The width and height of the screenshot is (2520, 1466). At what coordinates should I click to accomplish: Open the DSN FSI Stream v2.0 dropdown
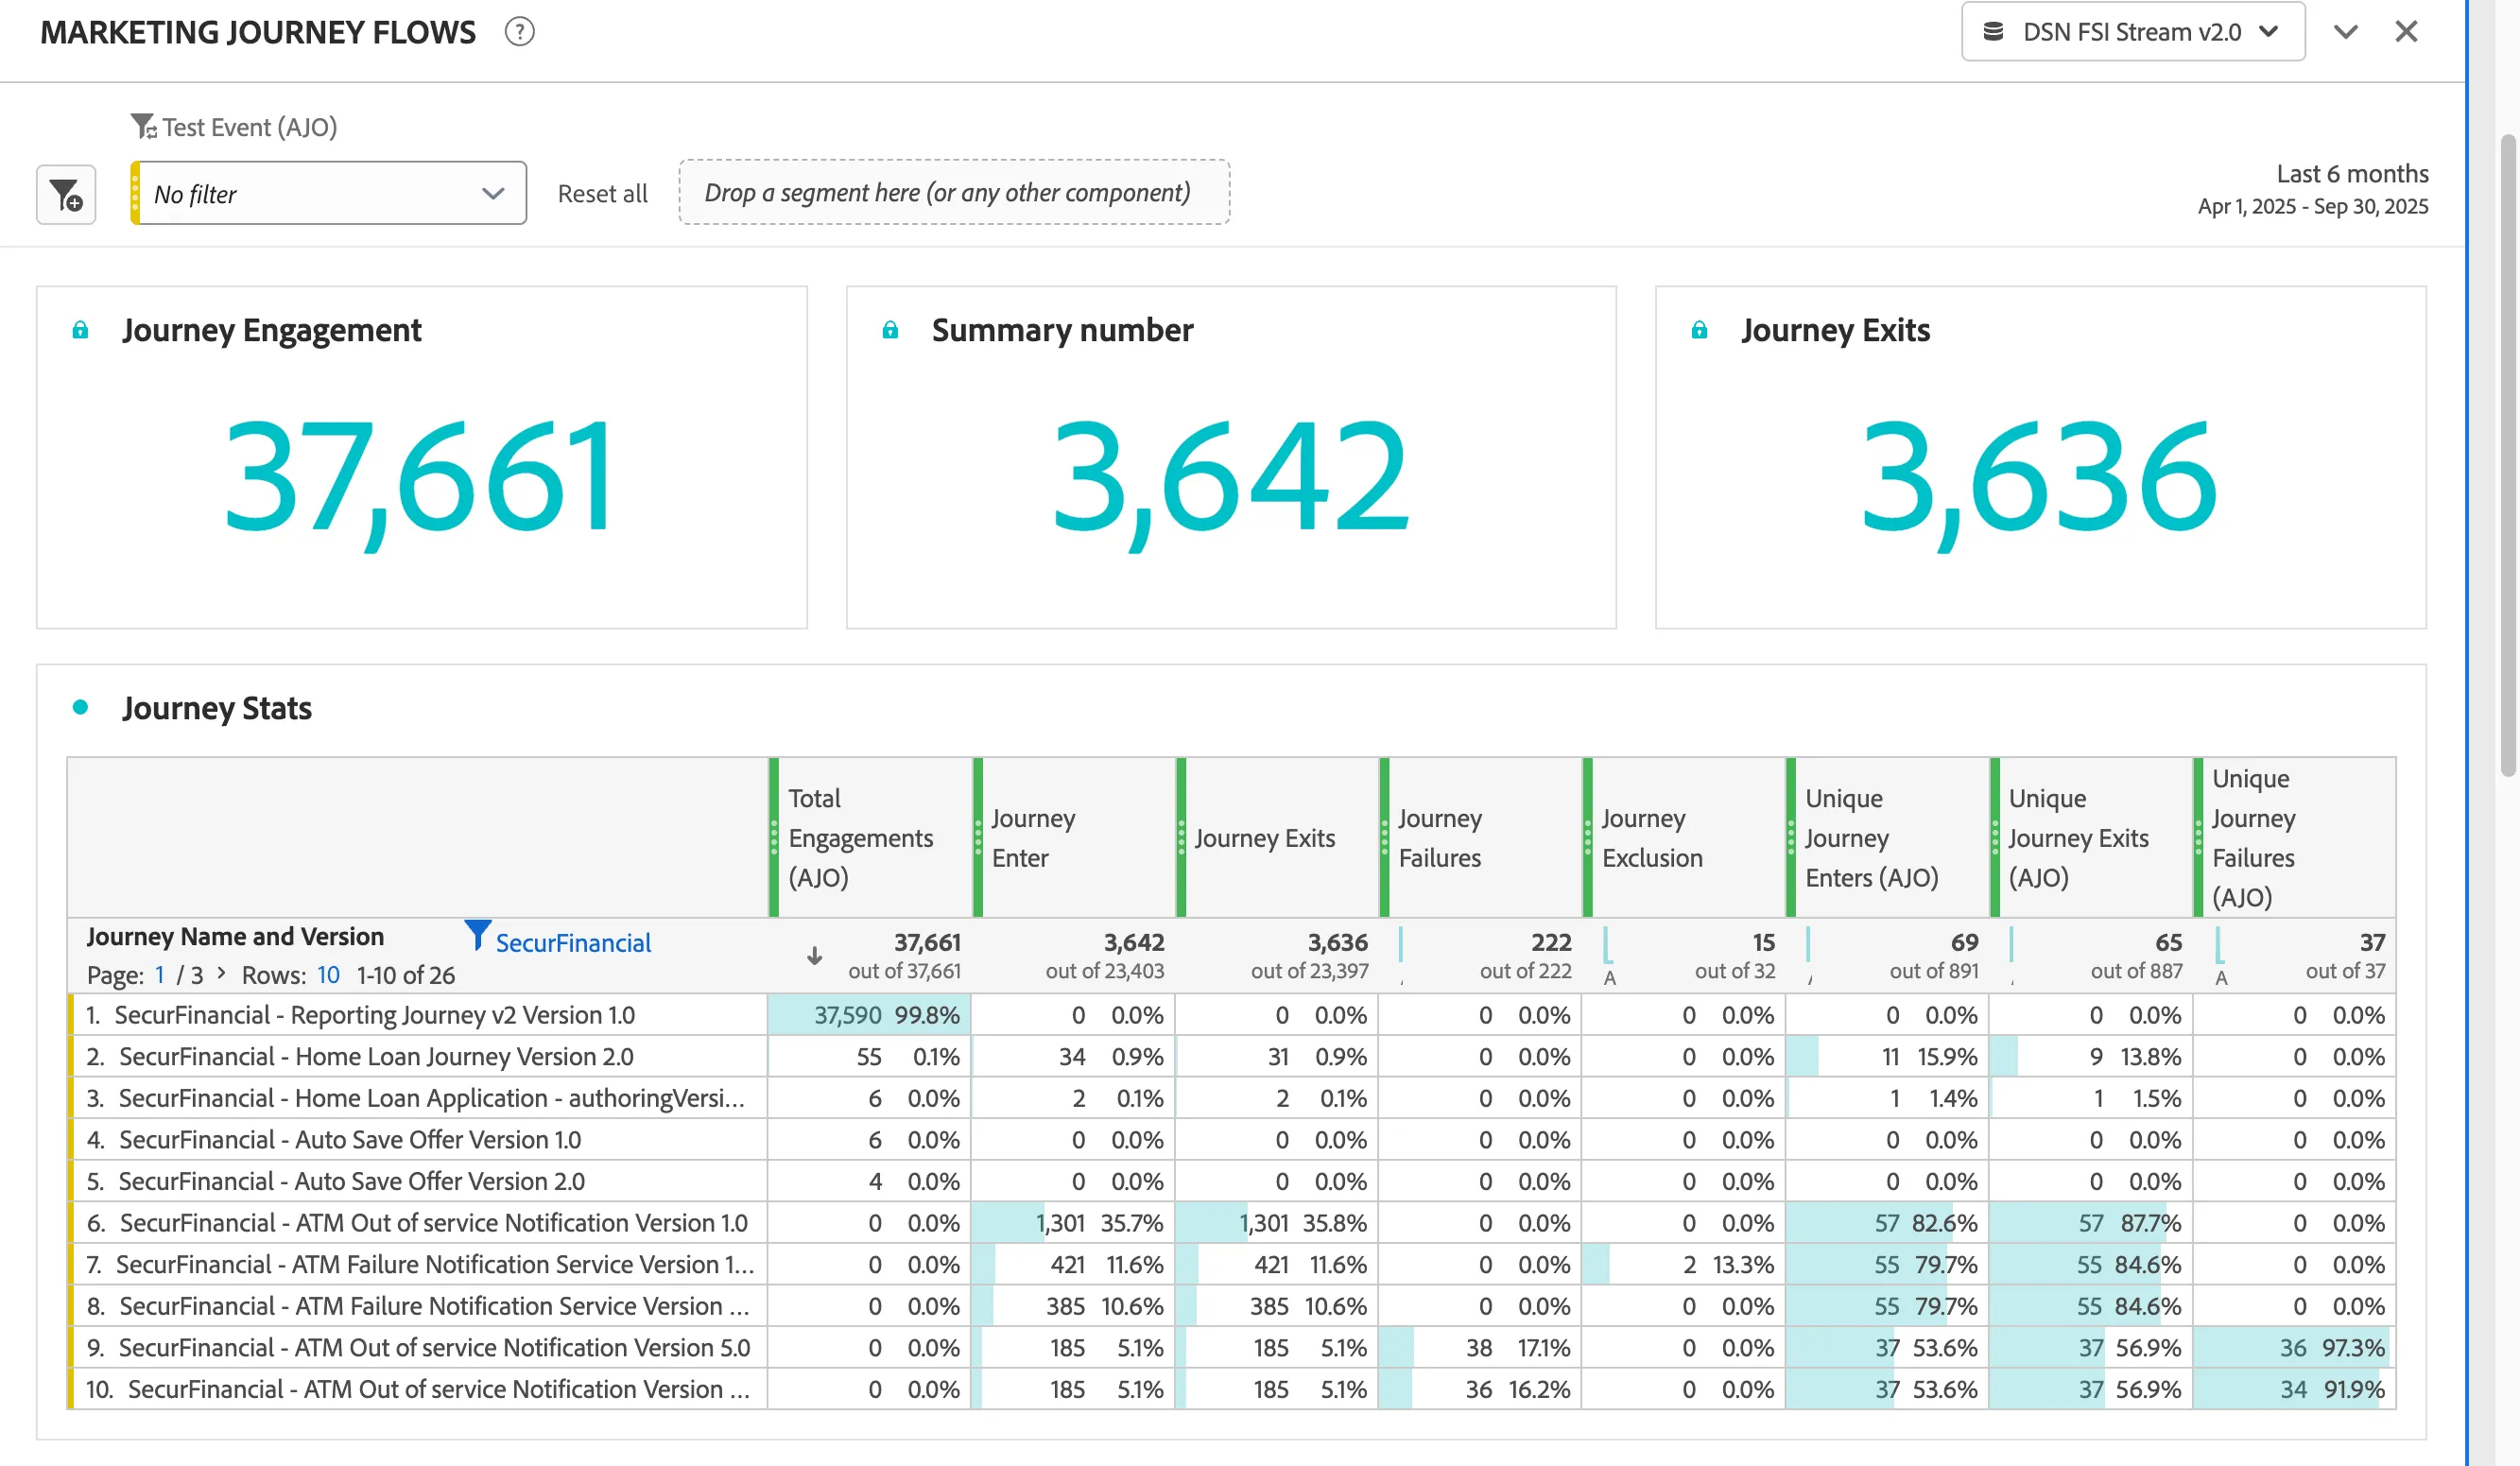tap(2133, 32)
